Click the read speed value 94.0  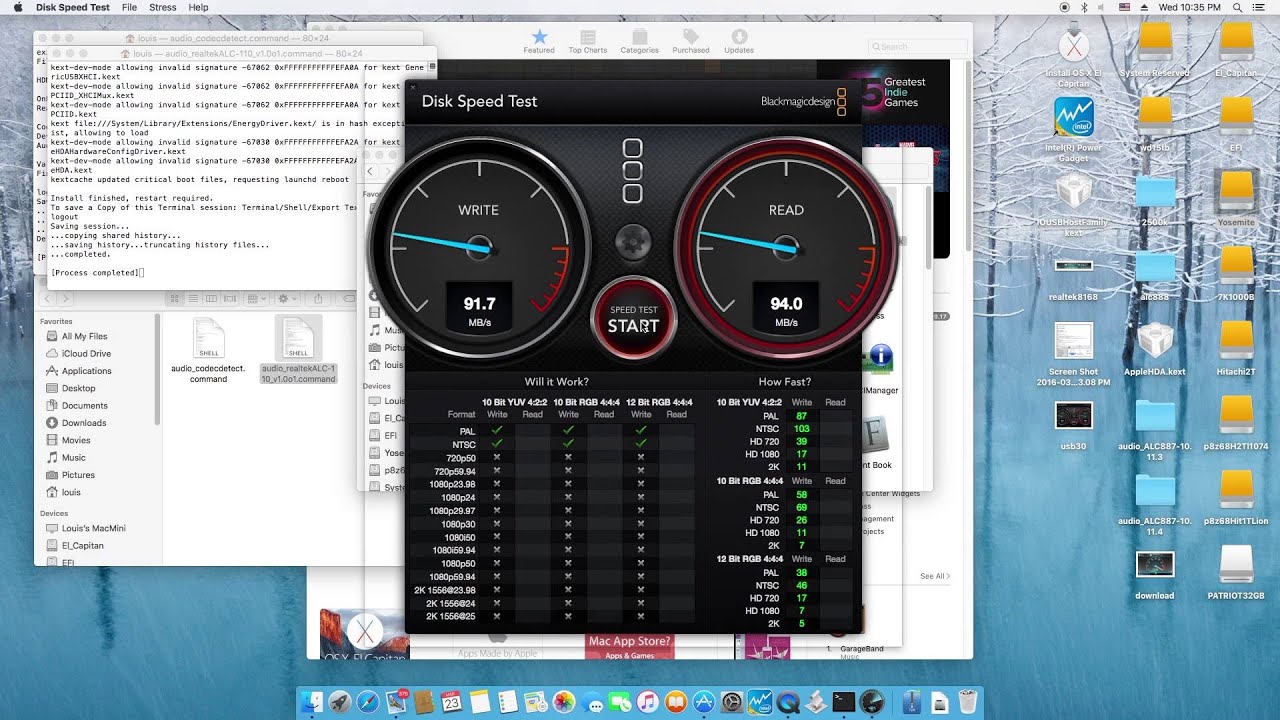[x=786, y=303]
